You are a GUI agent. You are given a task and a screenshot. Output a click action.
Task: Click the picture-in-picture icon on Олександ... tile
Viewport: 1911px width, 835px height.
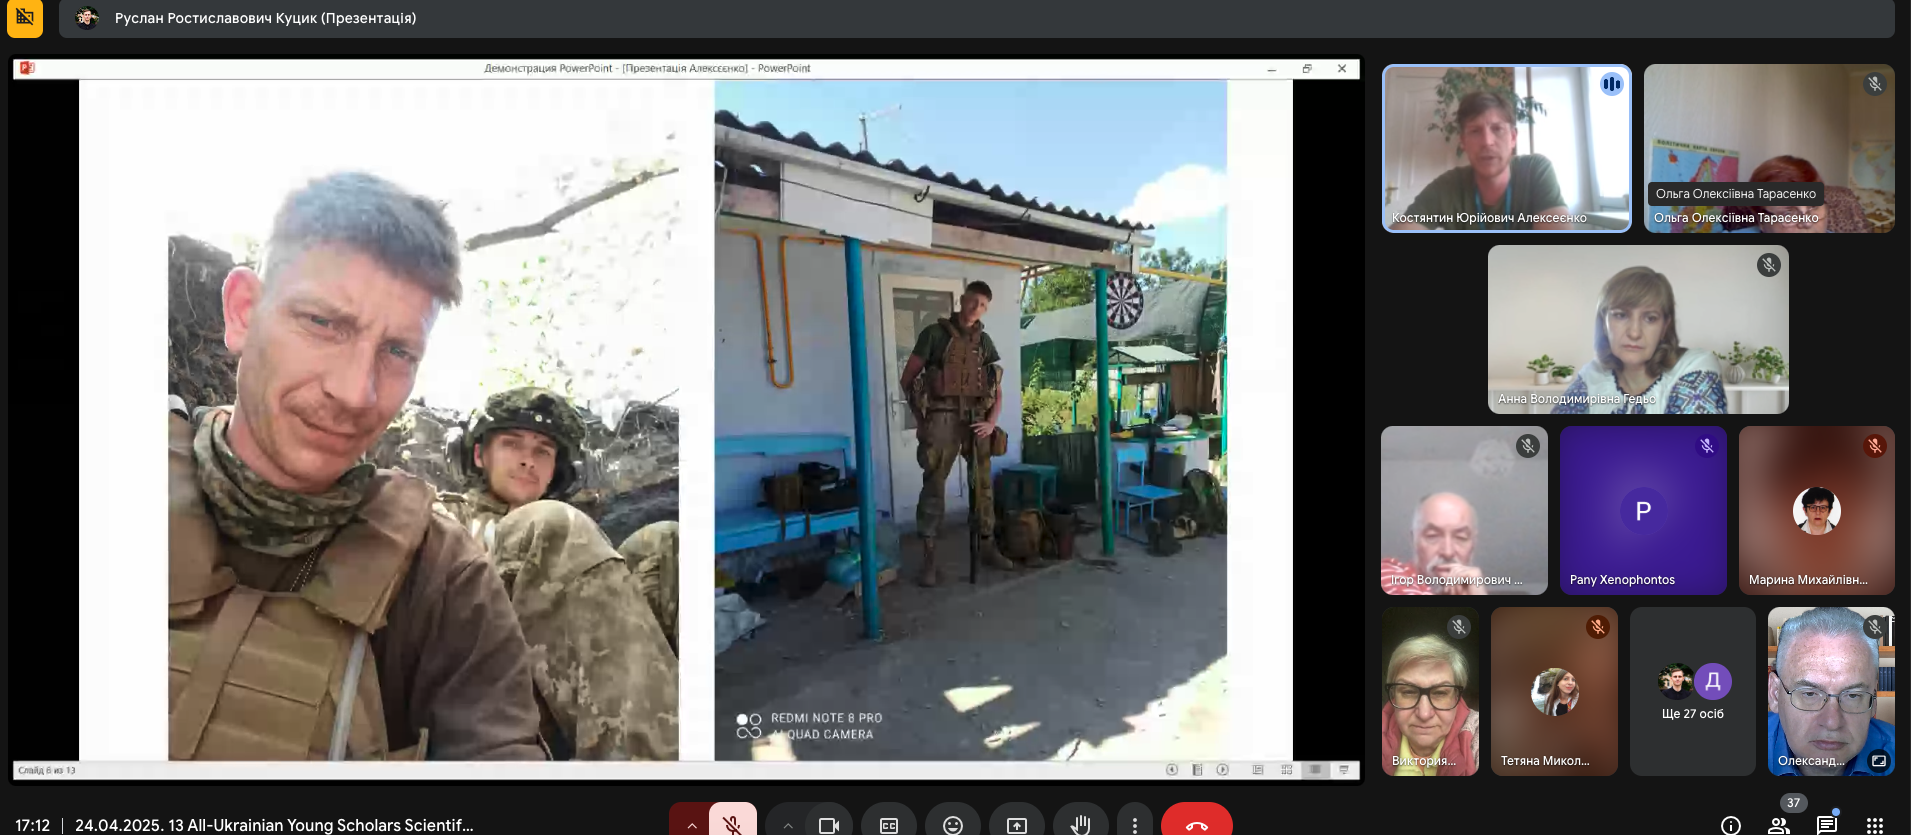1878,761
